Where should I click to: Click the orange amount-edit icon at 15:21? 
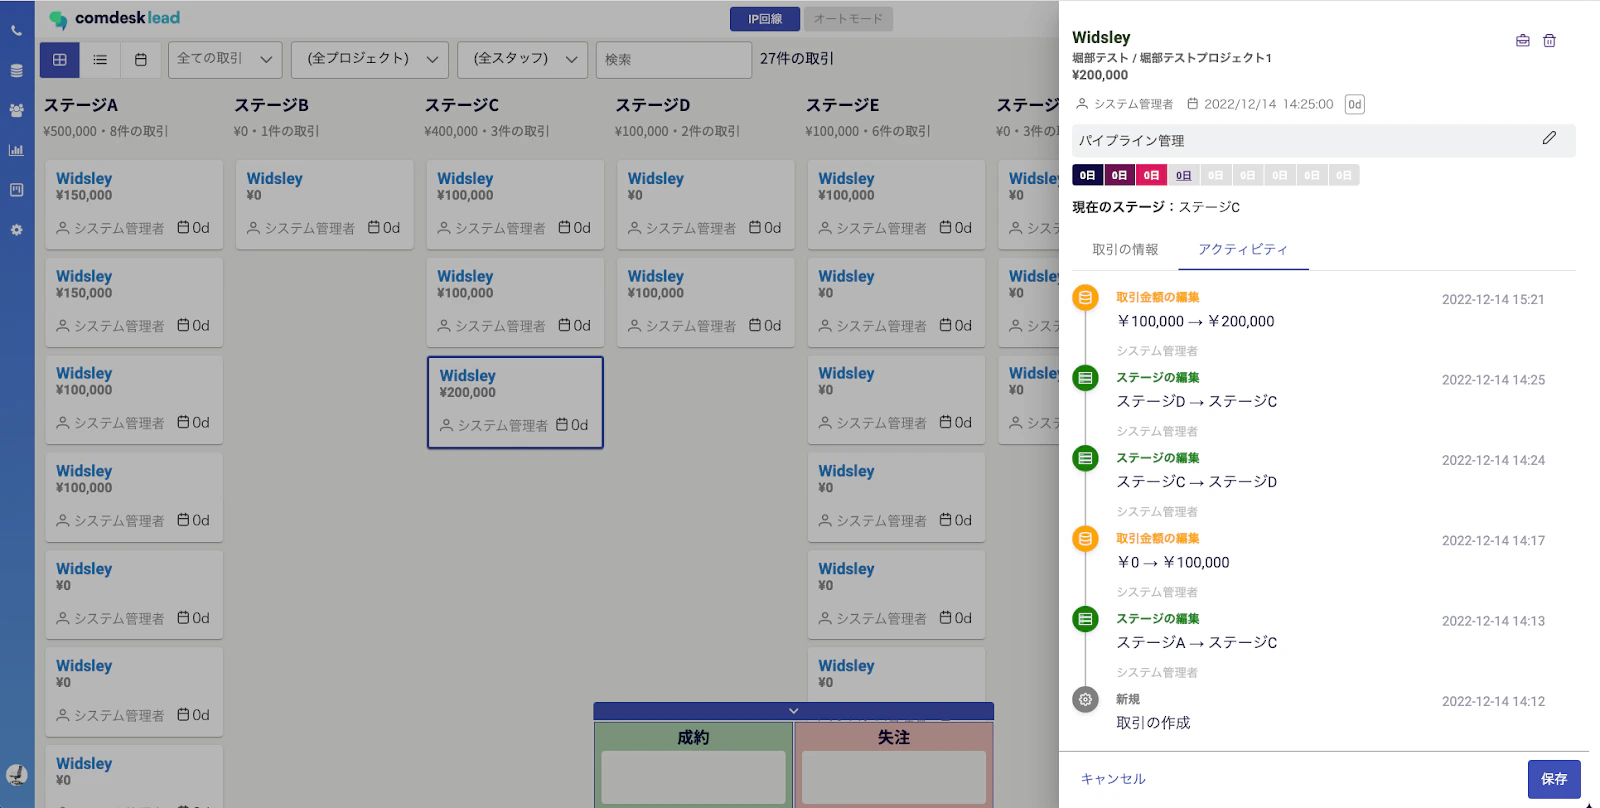[1085, 298]
